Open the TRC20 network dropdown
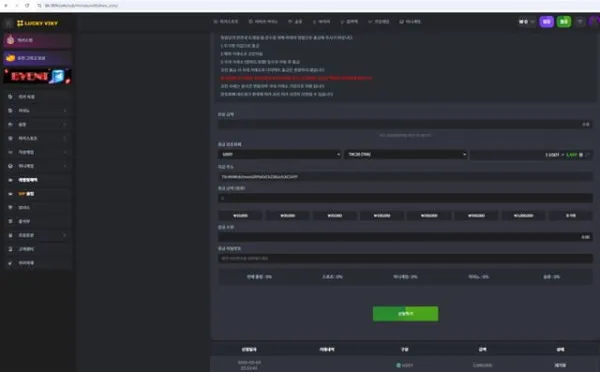Image resolution: width=600 pixels, height=372 pixels. 405,154
